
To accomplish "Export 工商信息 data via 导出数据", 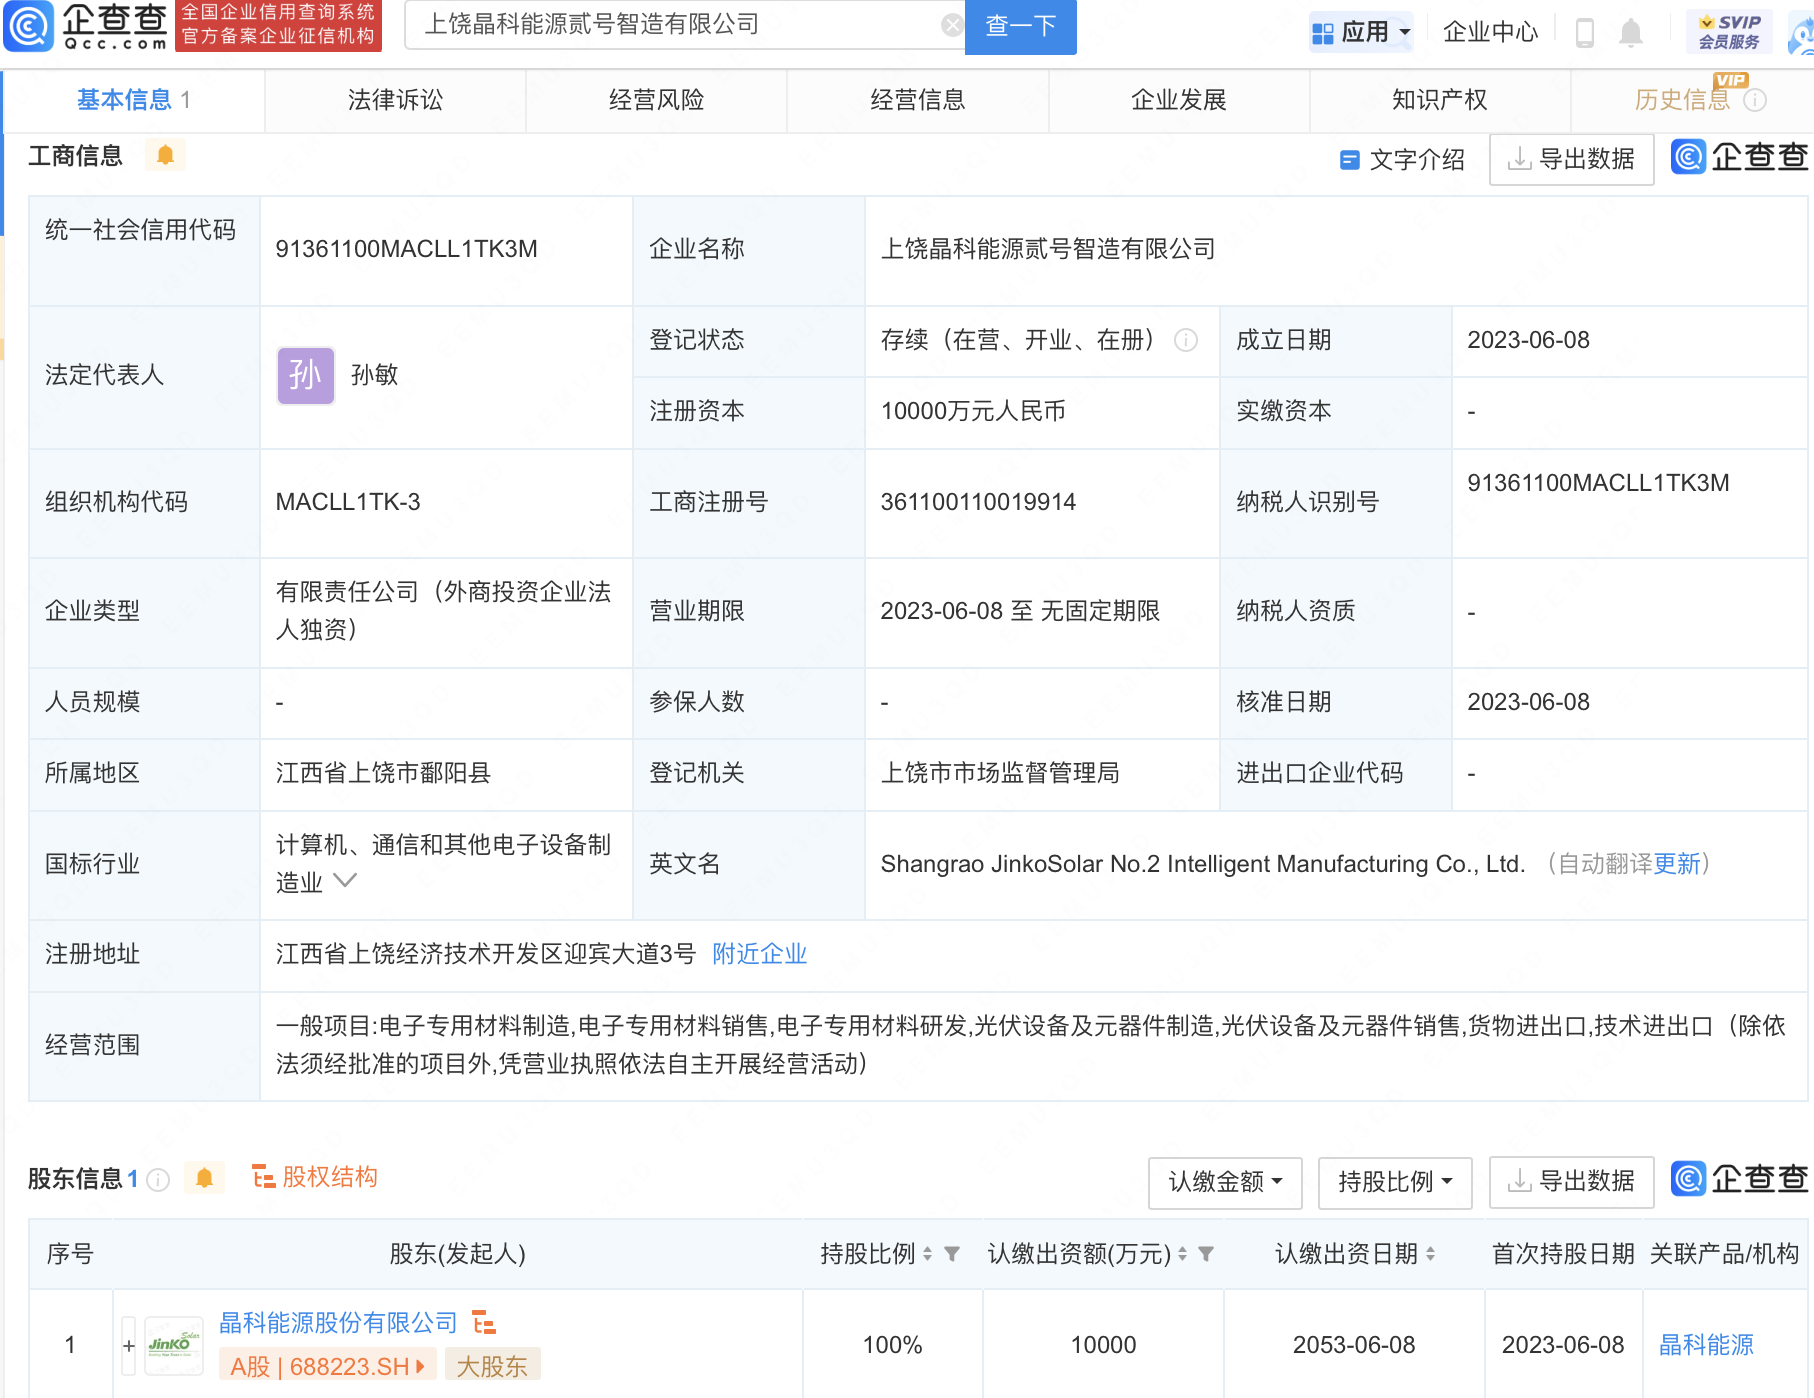I will coord(1571,159).
